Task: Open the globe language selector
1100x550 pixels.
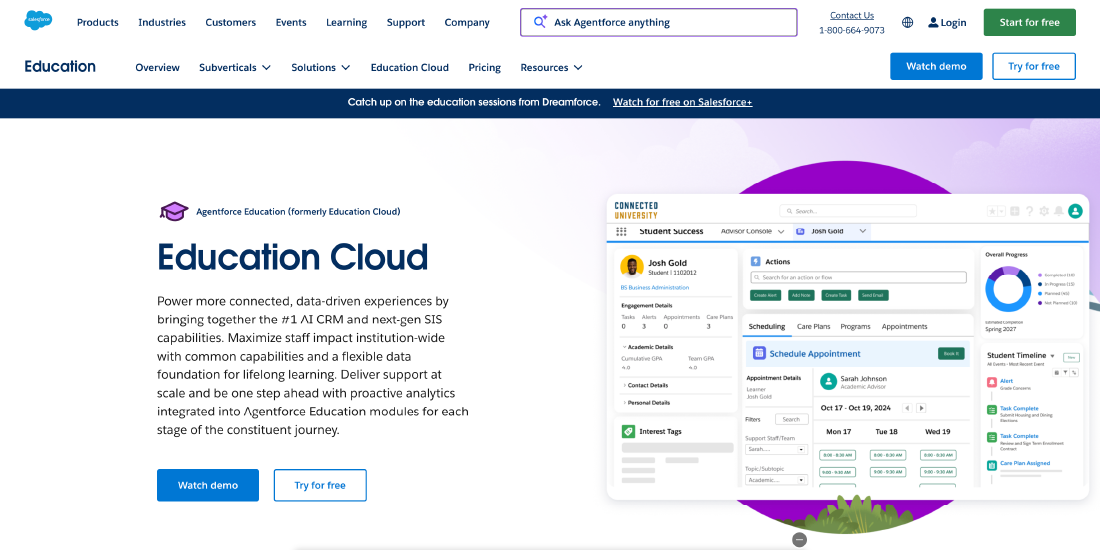Action: click(907, 22)
